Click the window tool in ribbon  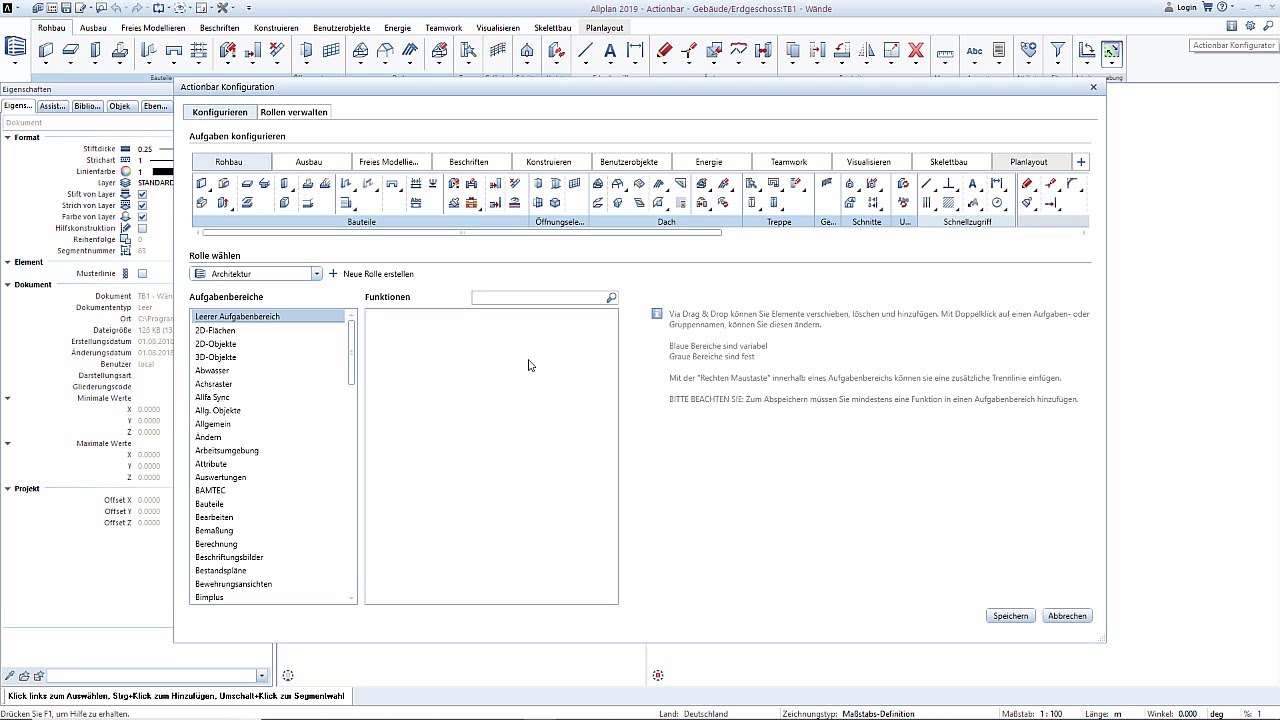[305, 50]
